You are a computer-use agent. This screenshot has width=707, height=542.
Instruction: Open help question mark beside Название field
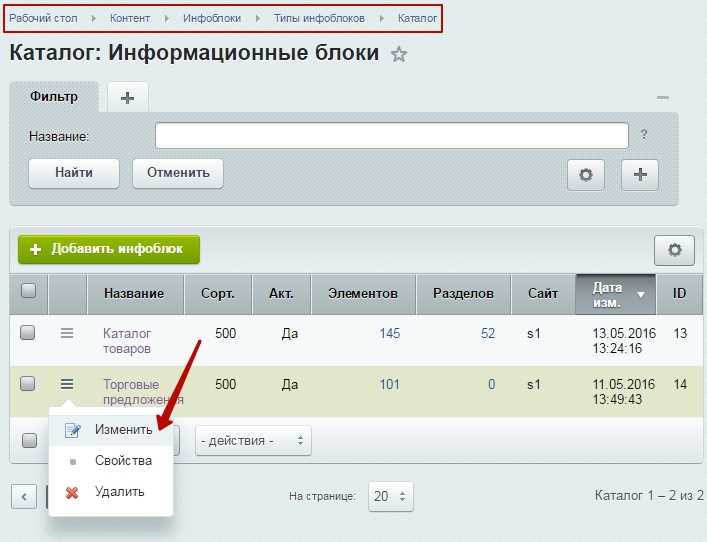tap(644, 134)
